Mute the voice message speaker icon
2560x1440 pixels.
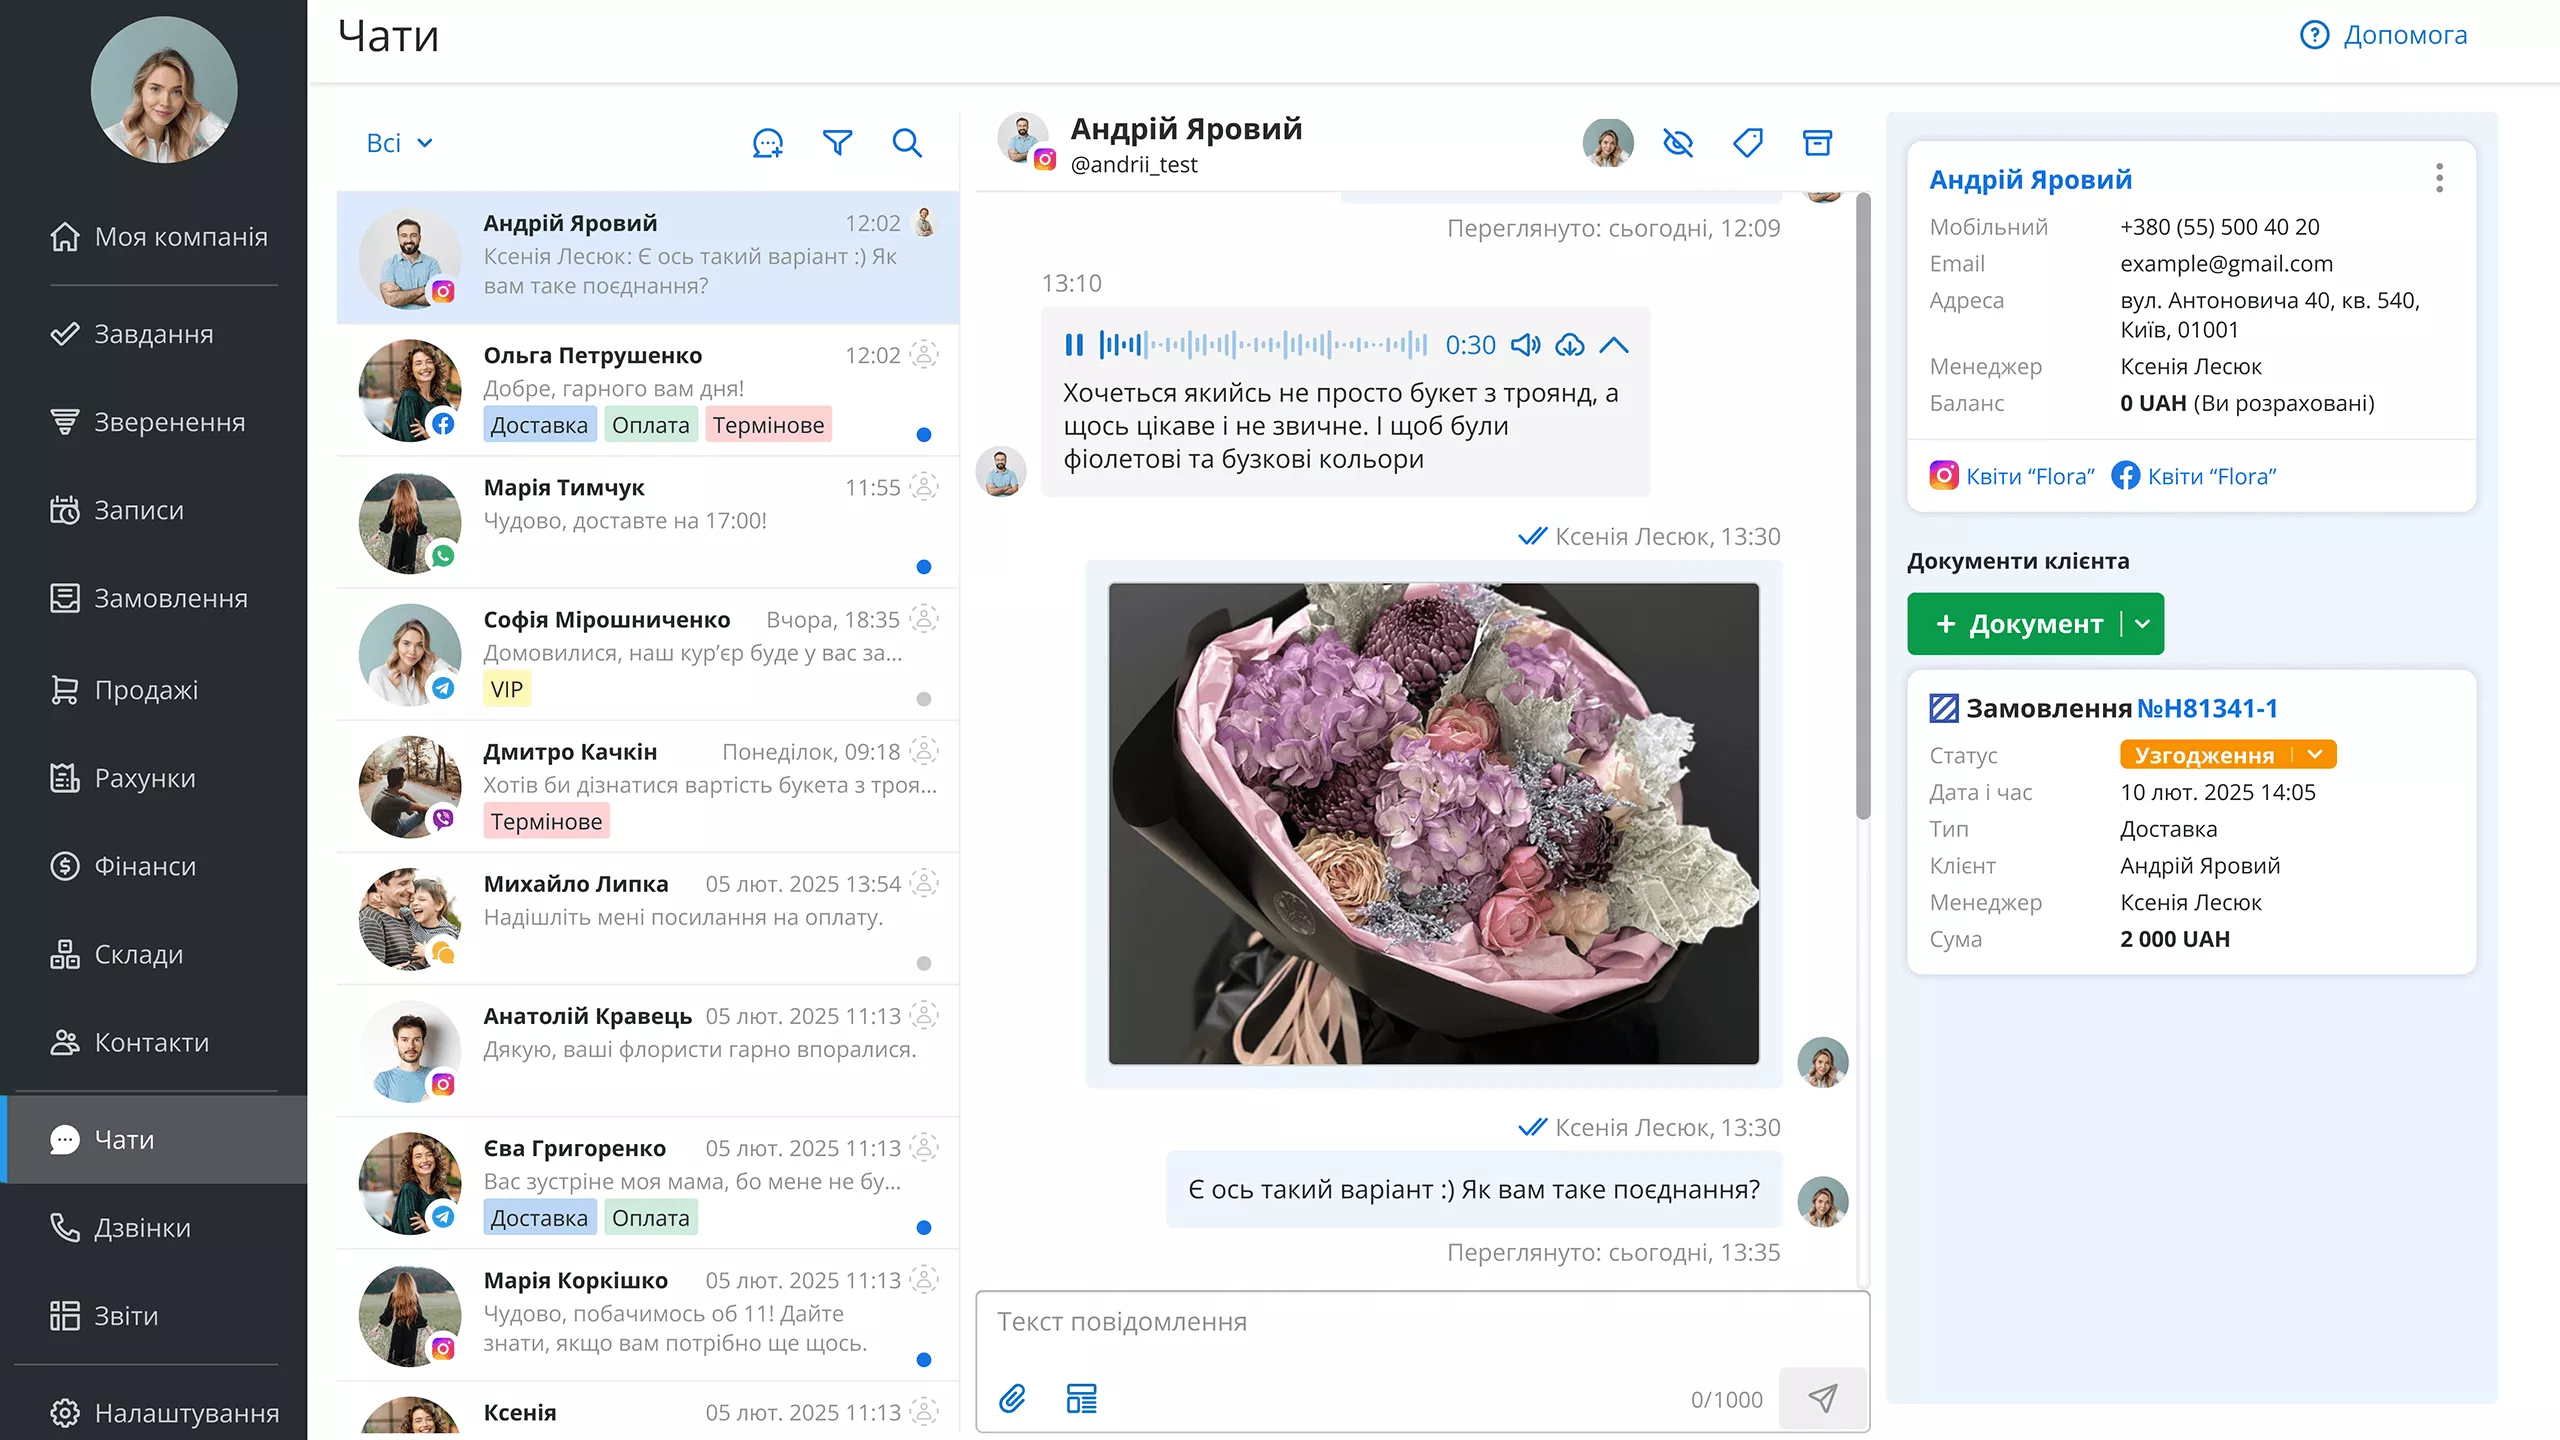click(1524, 344)
